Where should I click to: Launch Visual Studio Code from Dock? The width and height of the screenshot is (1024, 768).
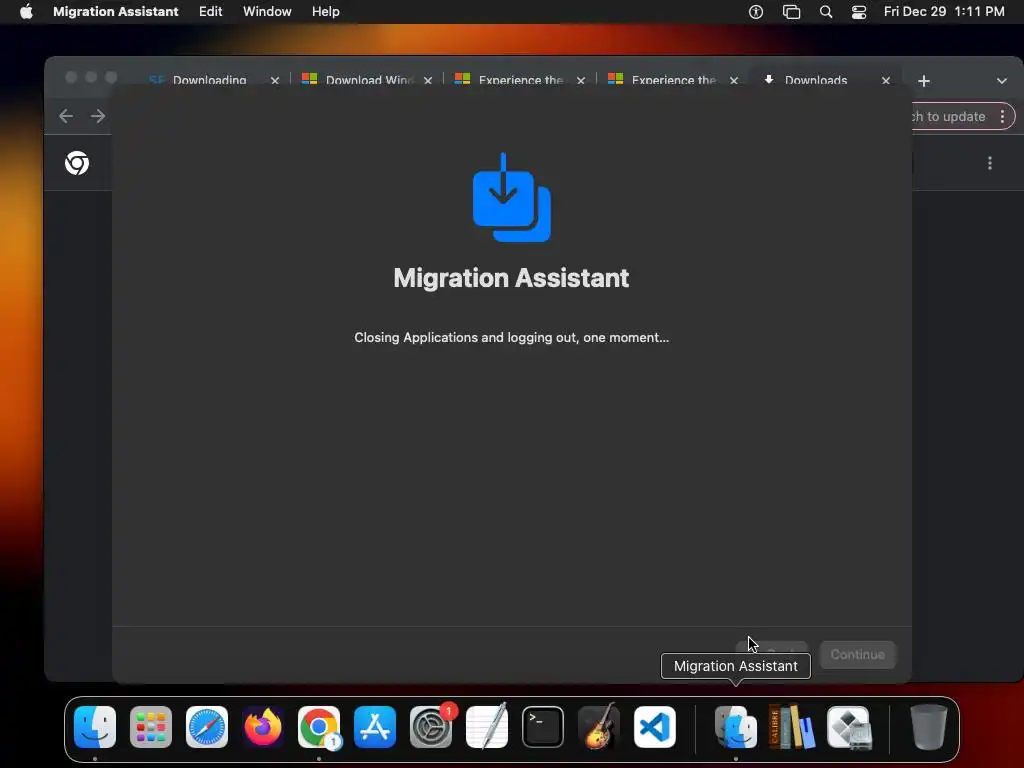655,727
